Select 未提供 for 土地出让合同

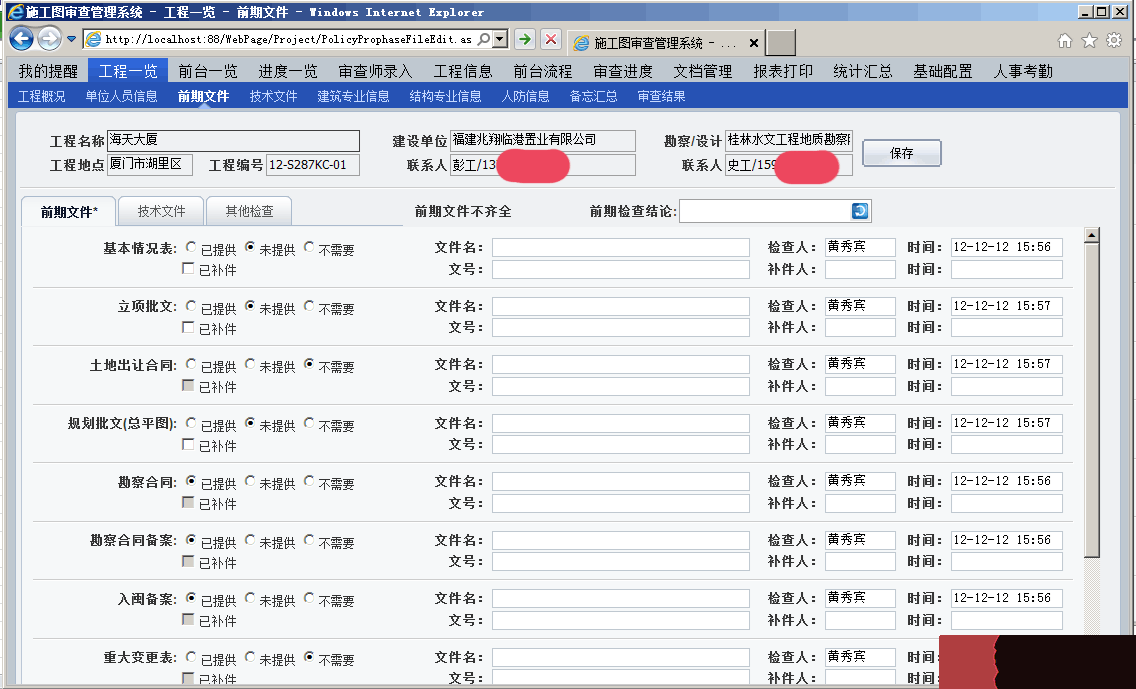[x=250, y=364]
